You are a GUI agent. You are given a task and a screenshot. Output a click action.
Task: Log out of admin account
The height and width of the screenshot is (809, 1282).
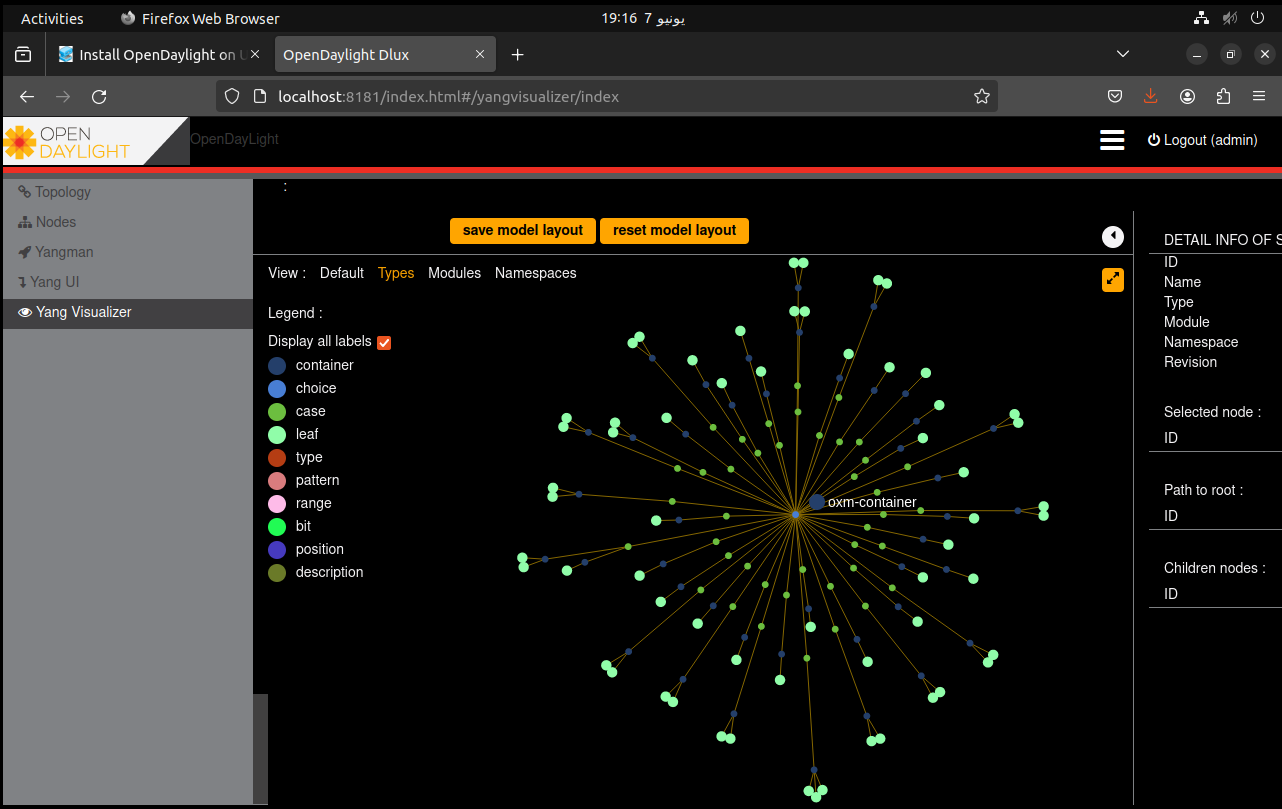1202,140
